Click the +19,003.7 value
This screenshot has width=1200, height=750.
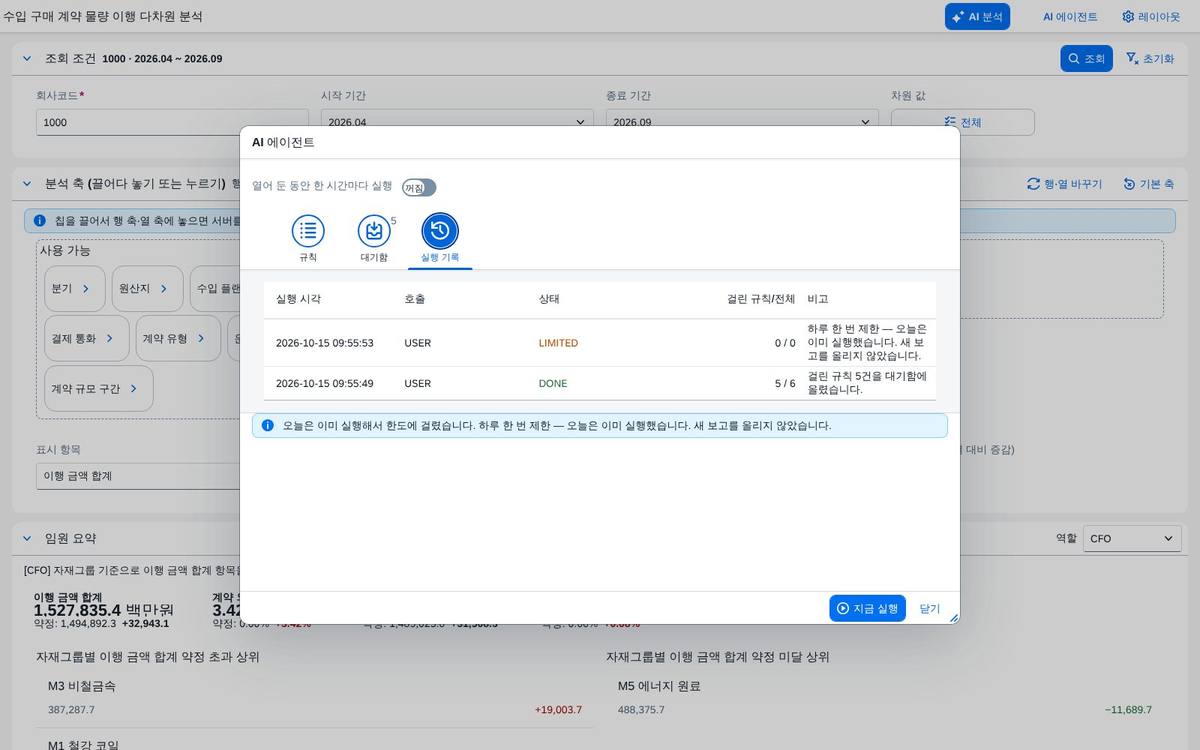558,710
